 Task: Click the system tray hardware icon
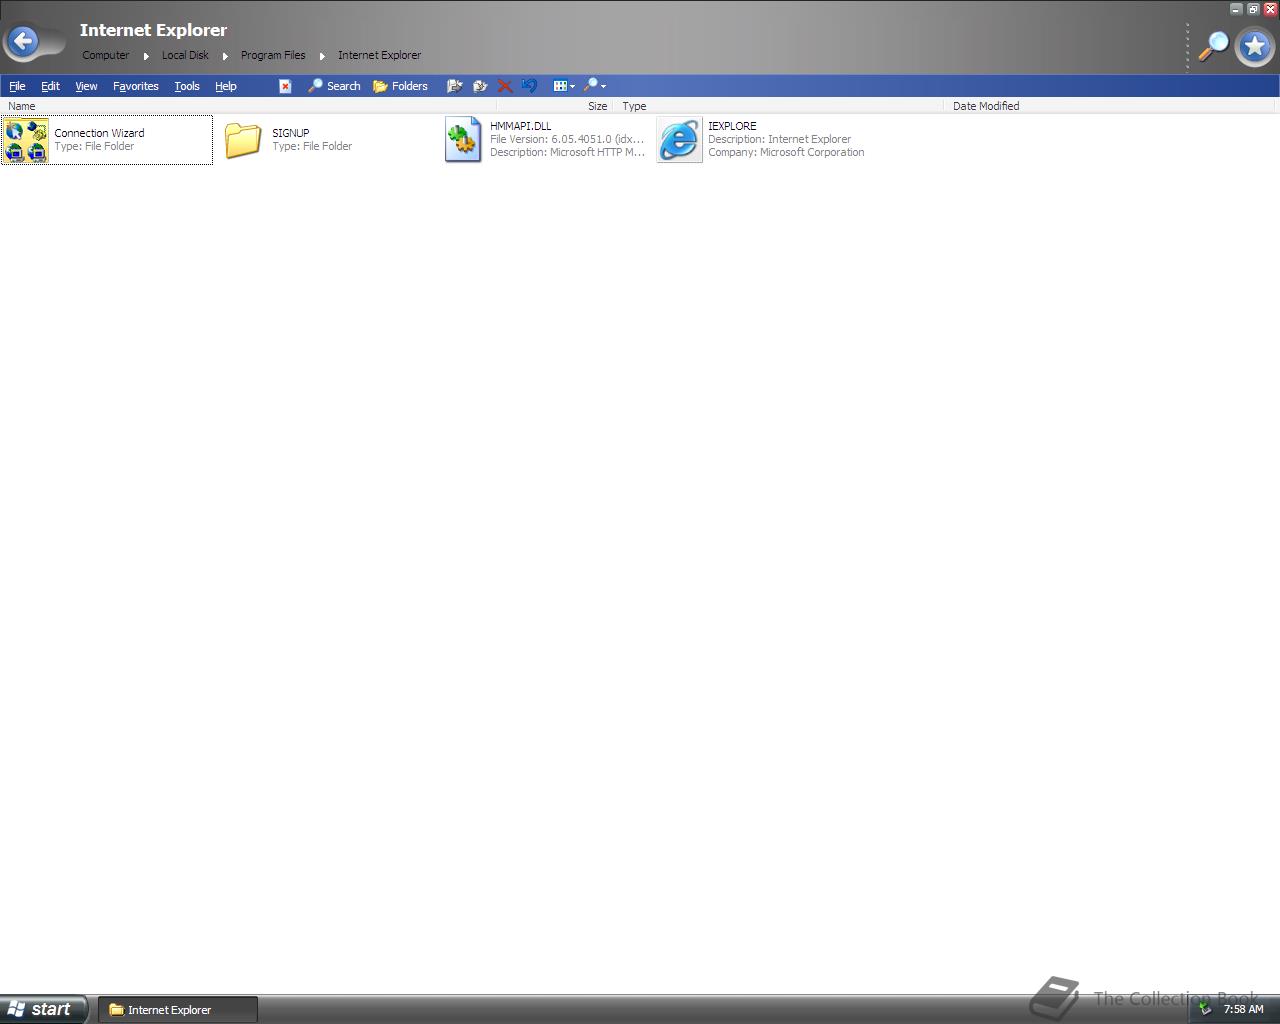[1205, 1009]
